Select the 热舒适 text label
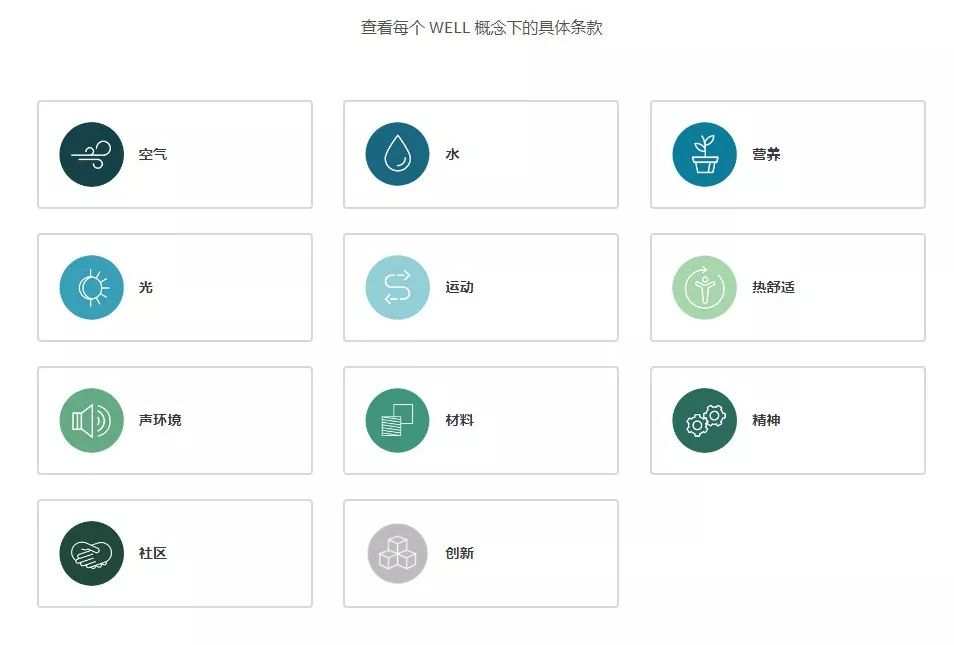954x645 pixels. (x=773, y=288)
